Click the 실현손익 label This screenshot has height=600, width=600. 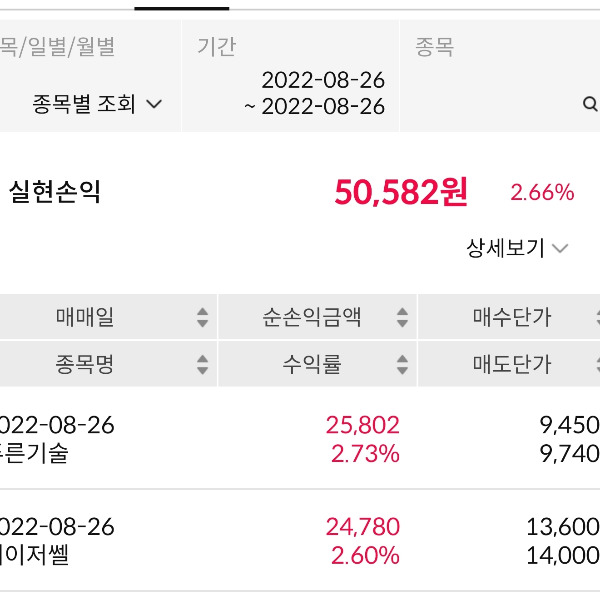click(x=55, y=192)
